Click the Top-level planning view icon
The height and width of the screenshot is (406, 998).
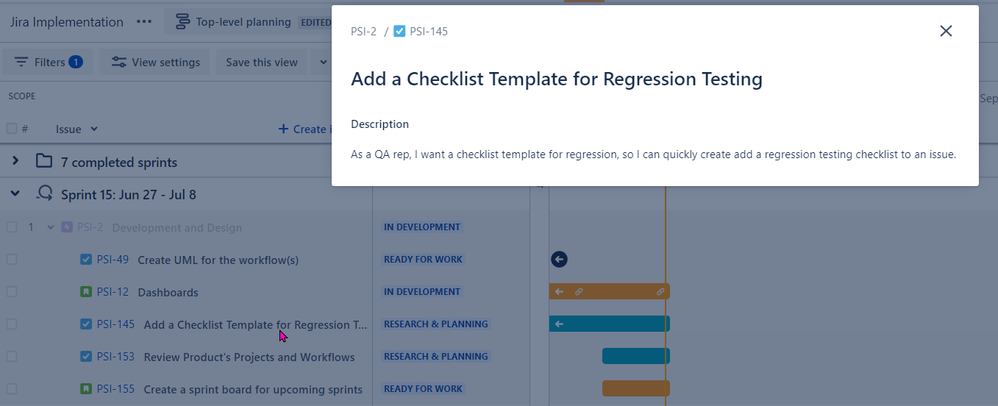point(183,22)
